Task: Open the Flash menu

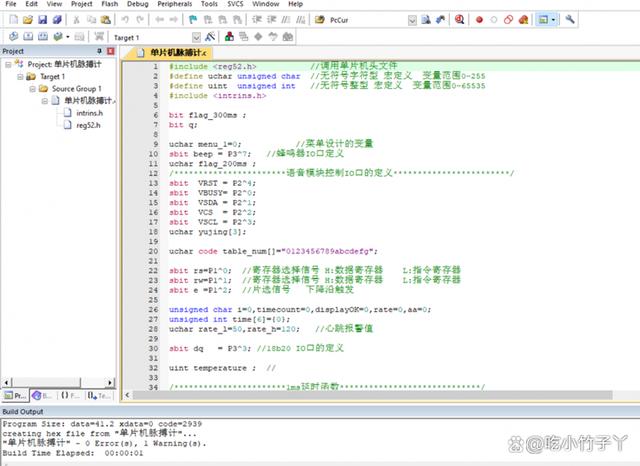Action: click(108, 5)
